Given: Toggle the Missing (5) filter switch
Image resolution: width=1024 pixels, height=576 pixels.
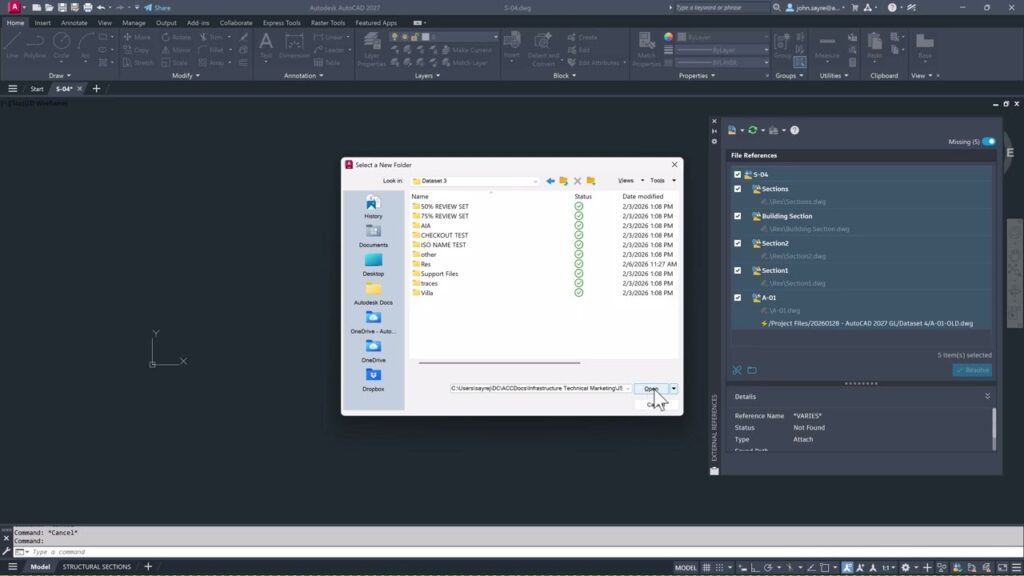Looking at the screenshot, I should click(989, 142).
